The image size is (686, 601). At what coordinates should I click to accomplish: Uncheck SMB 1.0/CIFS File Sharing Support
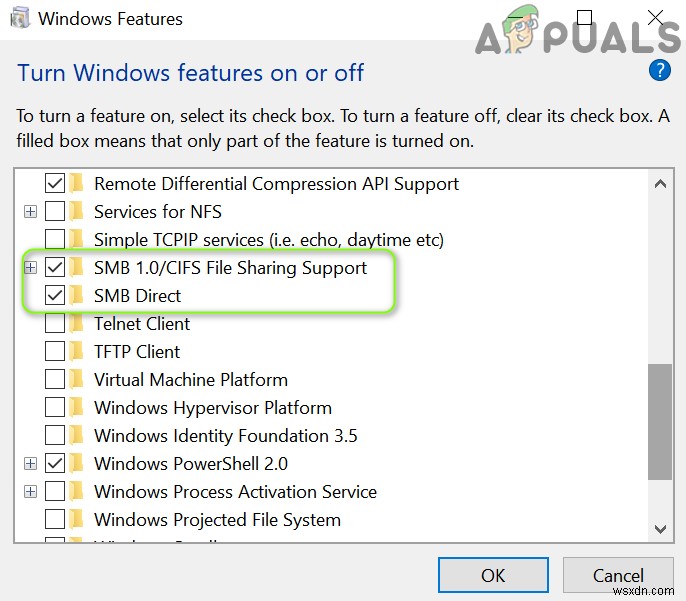pyautogui.click(x=55, y=268)
